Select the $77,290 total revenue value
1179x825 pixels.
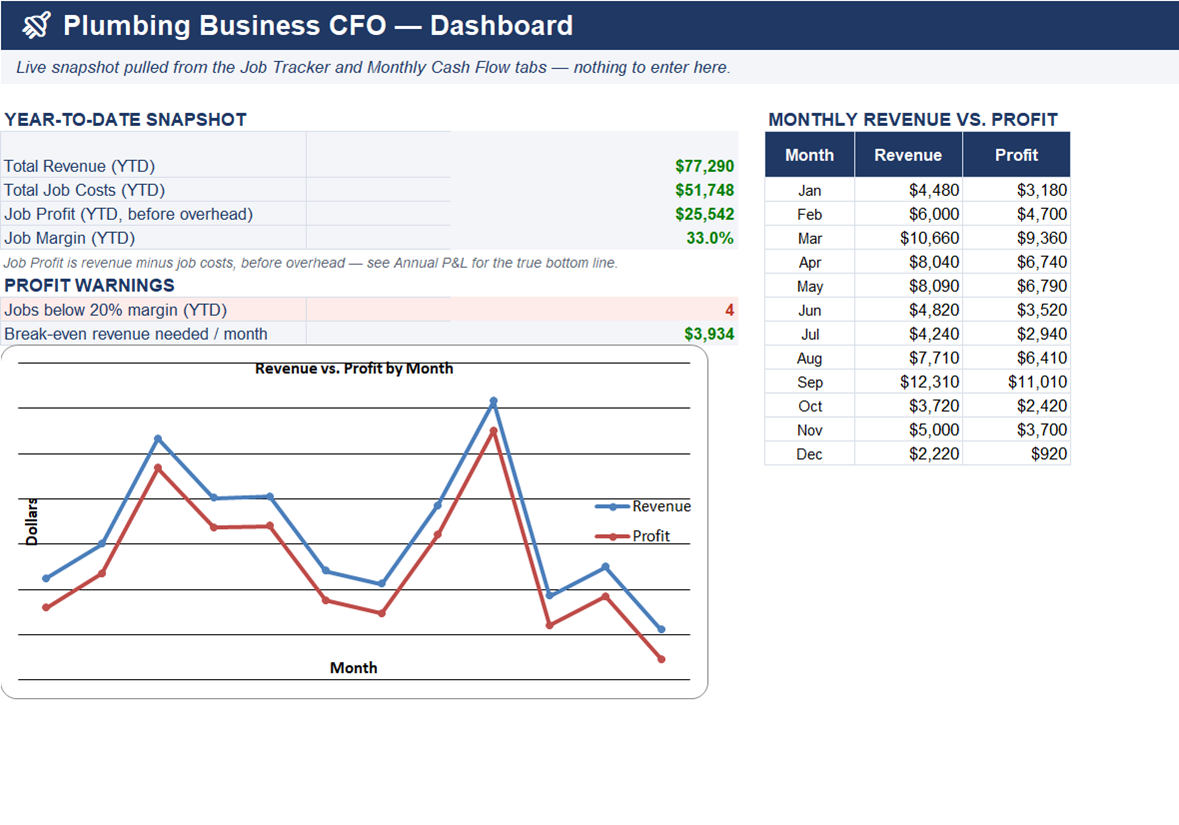click(705, 166)
